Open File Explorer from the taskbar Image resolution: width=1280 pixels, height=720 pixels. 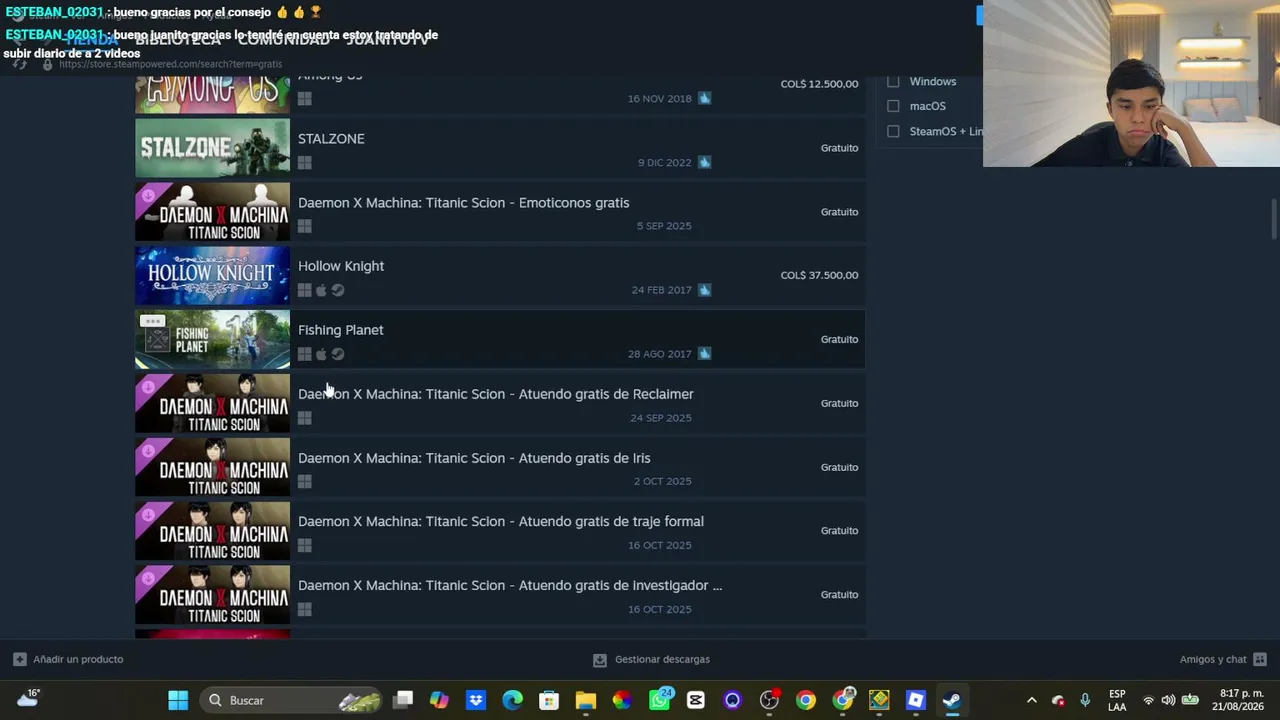click(586, 700)
